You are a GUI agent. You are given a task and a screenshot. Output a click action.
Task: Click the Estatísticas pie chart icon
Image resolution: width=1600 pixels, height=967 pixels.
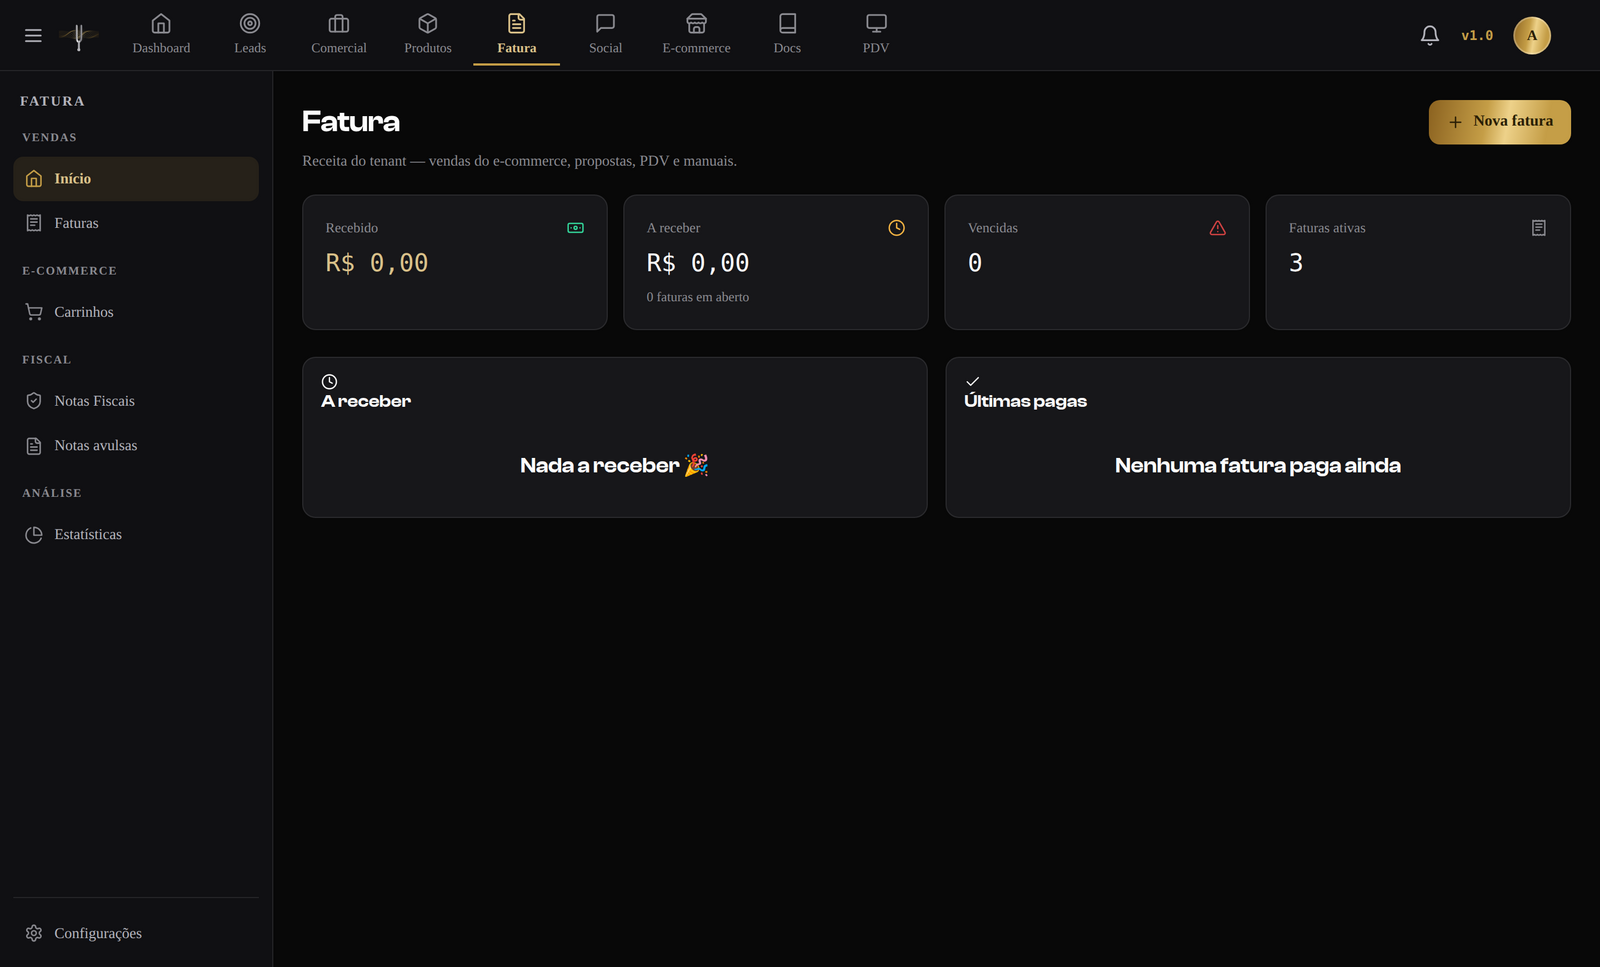(34, 535)
